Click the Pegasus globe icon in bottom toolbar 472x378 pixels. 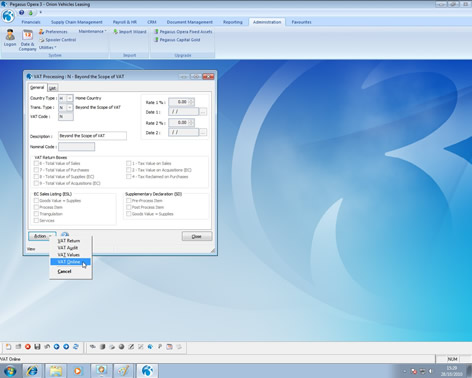pyautogui.click(x=150, y=347)
